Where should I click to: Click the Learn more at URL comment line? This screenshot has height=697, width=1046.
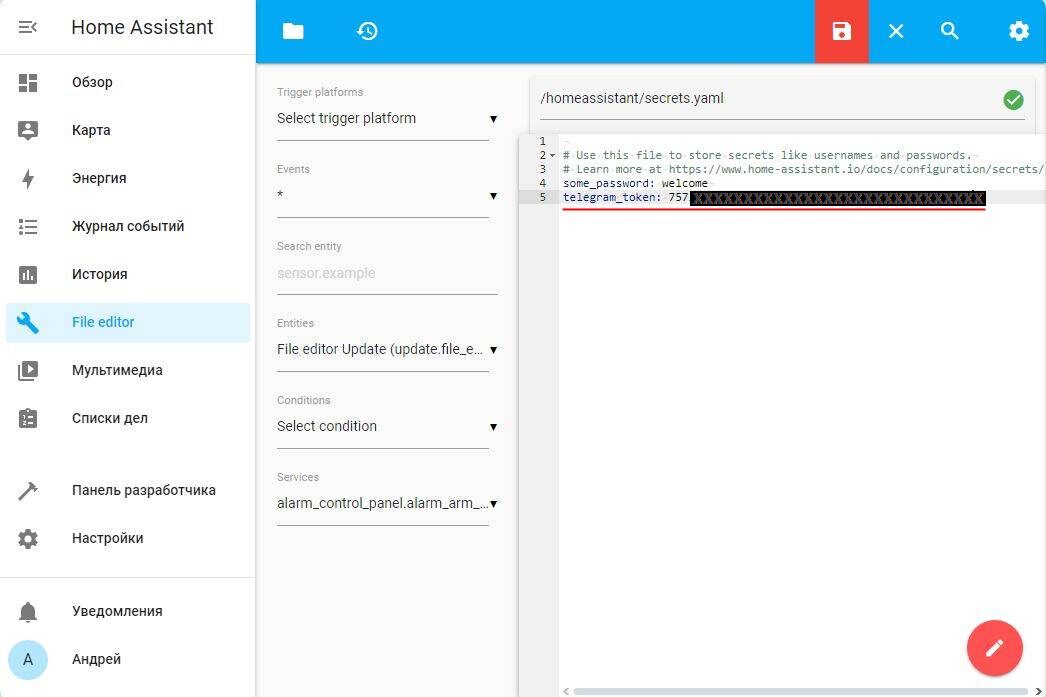803,169
